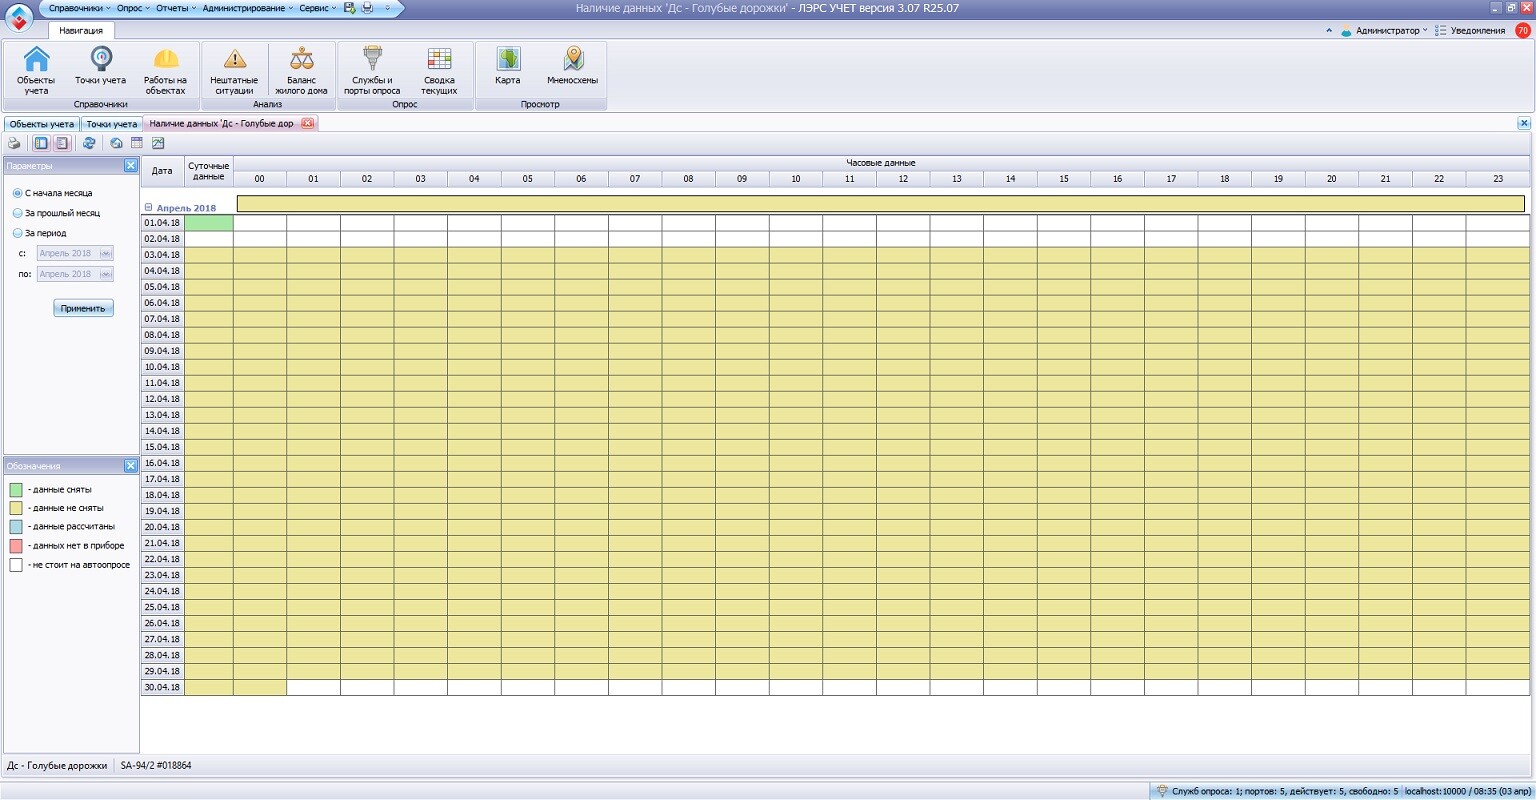Open Отчеты menu
The image size is (1536, 800).
click(x=175, y=8)
